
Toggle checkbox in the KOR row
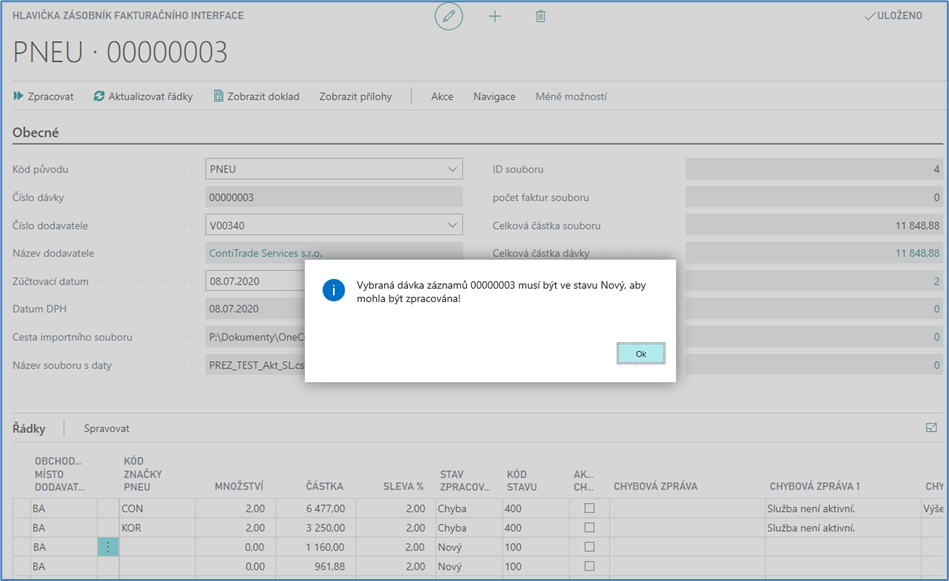click(589, 527)
